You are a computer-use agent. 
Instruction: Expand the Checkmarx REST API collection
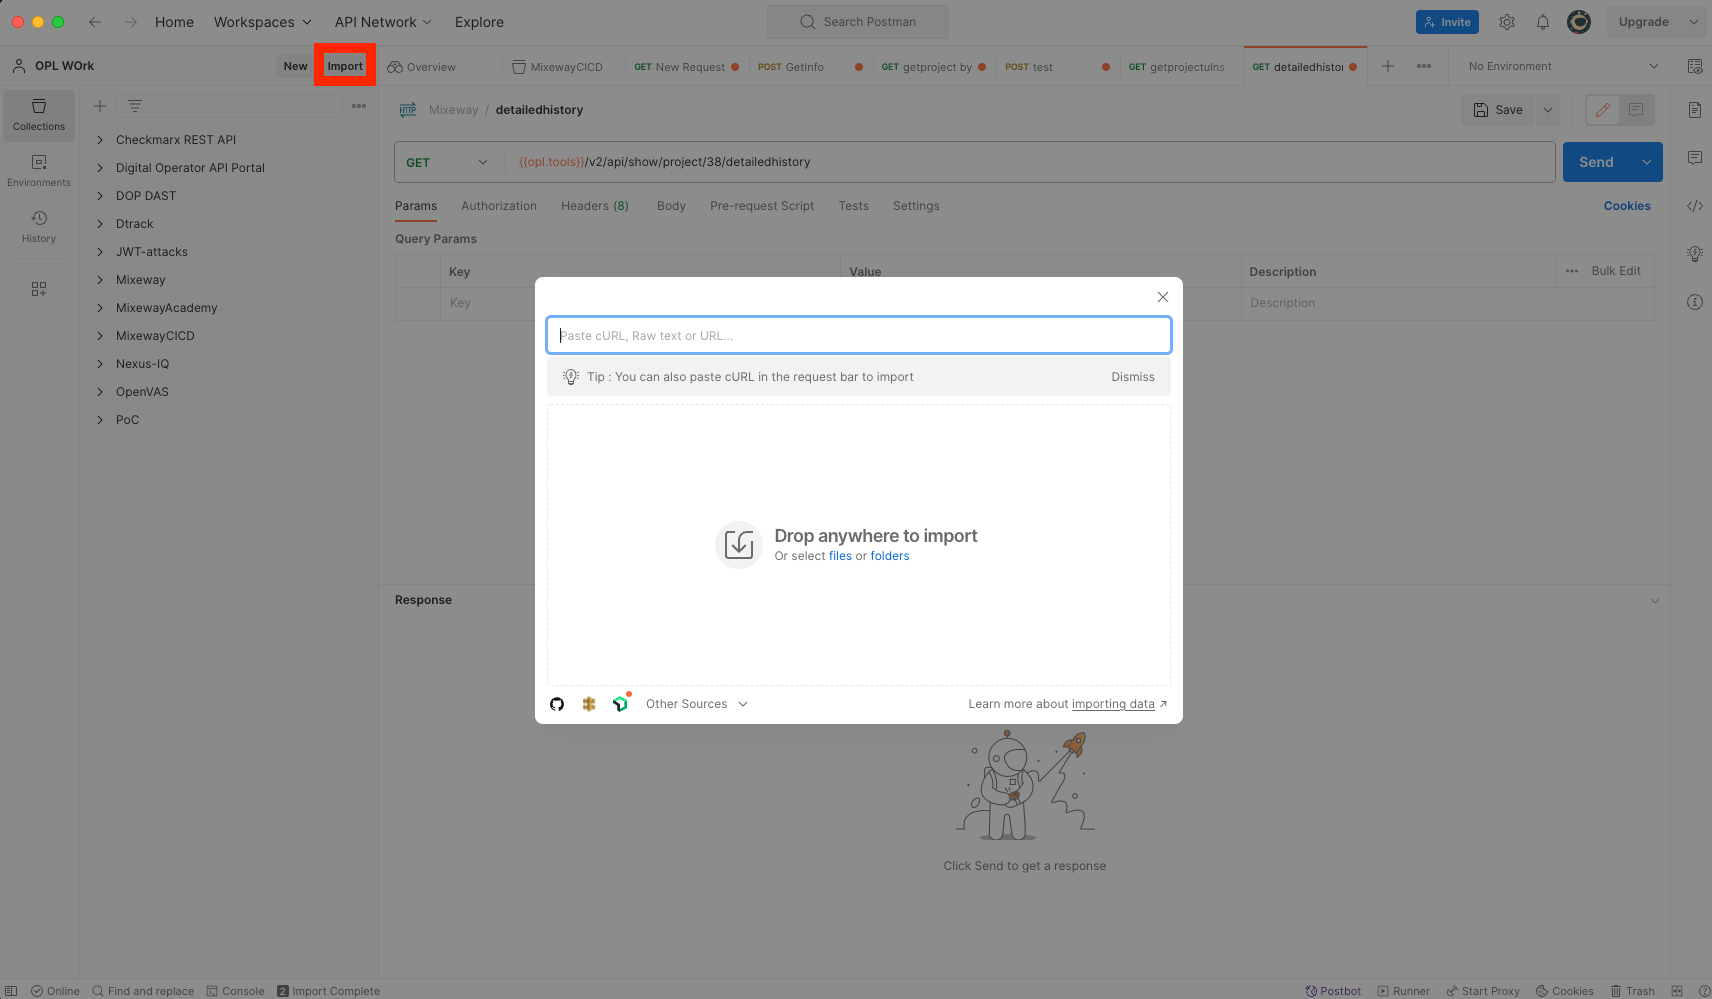[x=100, y=140]
